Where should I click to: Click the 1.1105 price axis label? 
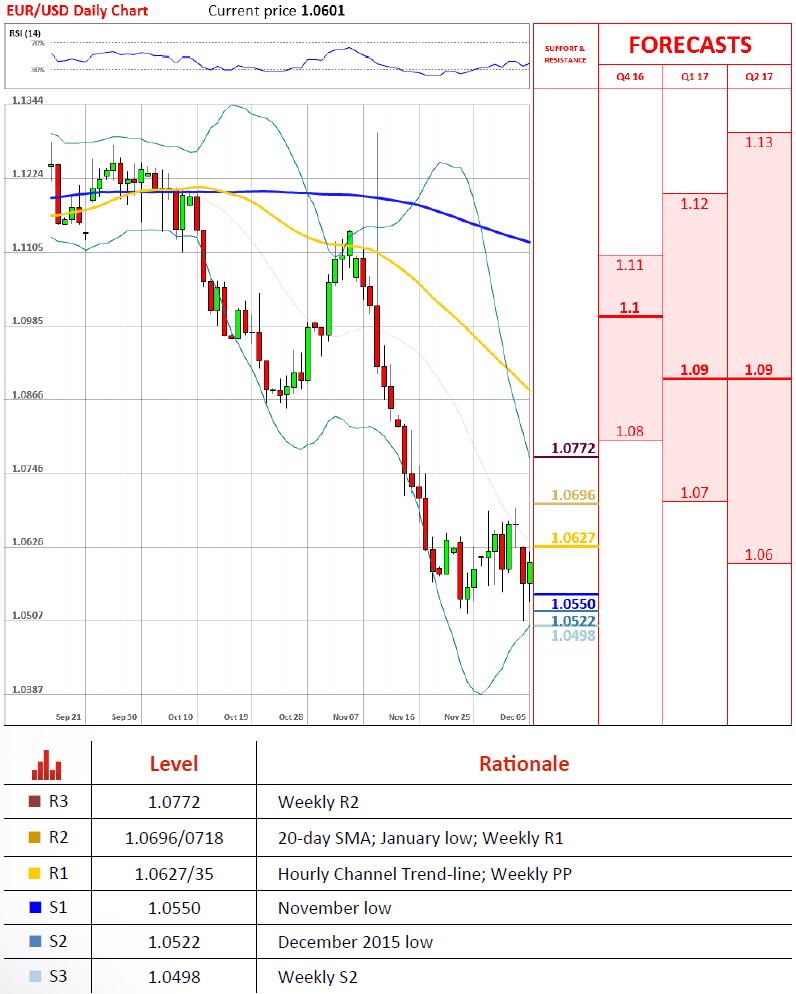point(28,247)
